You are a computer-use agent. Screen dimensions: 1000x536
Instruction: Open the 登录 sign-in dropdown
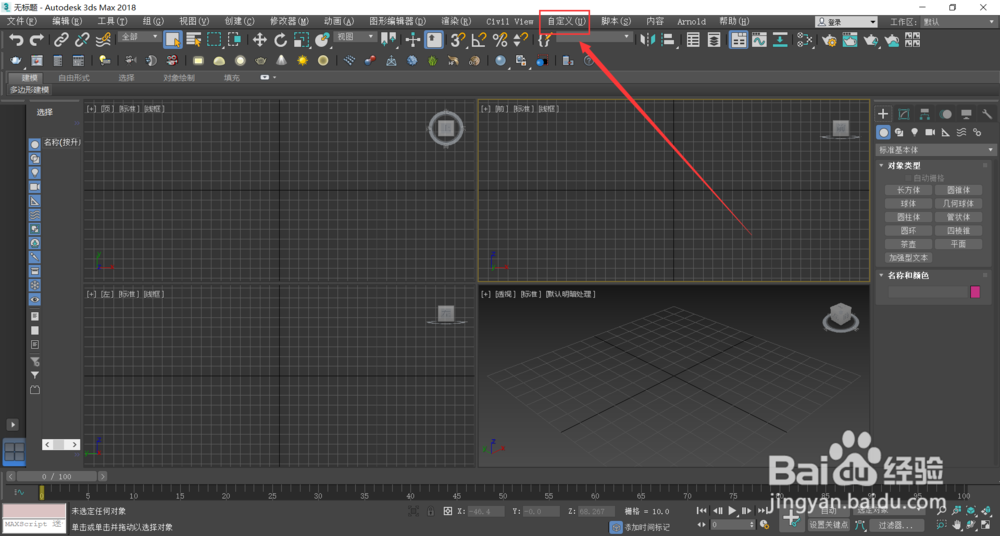point(846,22)
